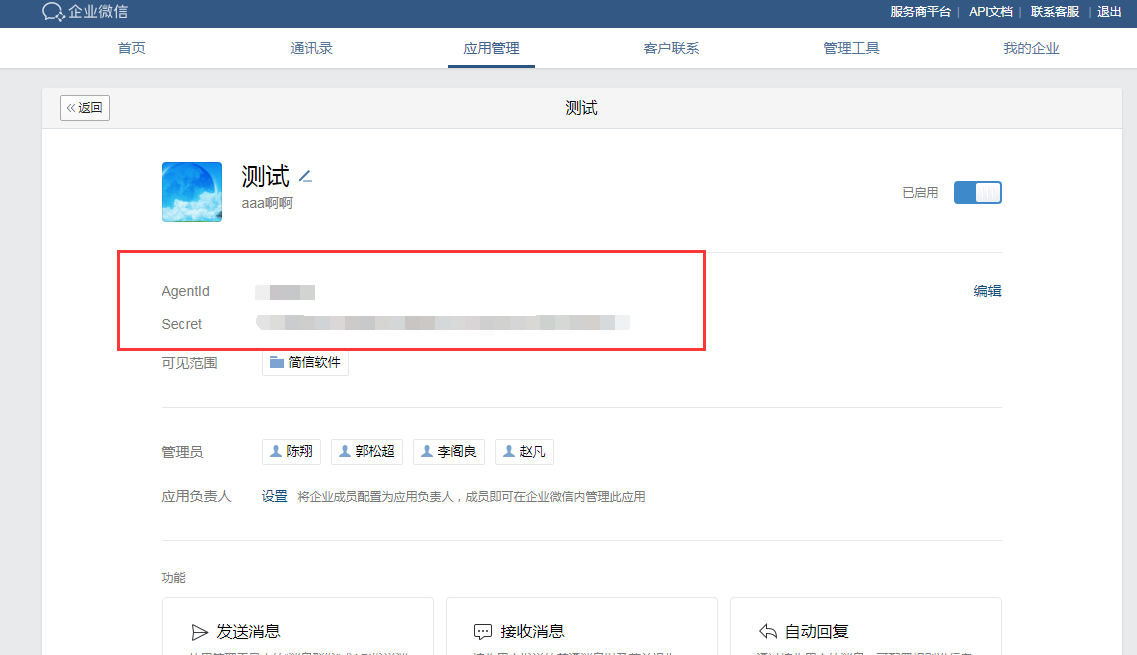Click the blurred Secret value
This screenshot has height=655, width=1137.
click(442, 322)
